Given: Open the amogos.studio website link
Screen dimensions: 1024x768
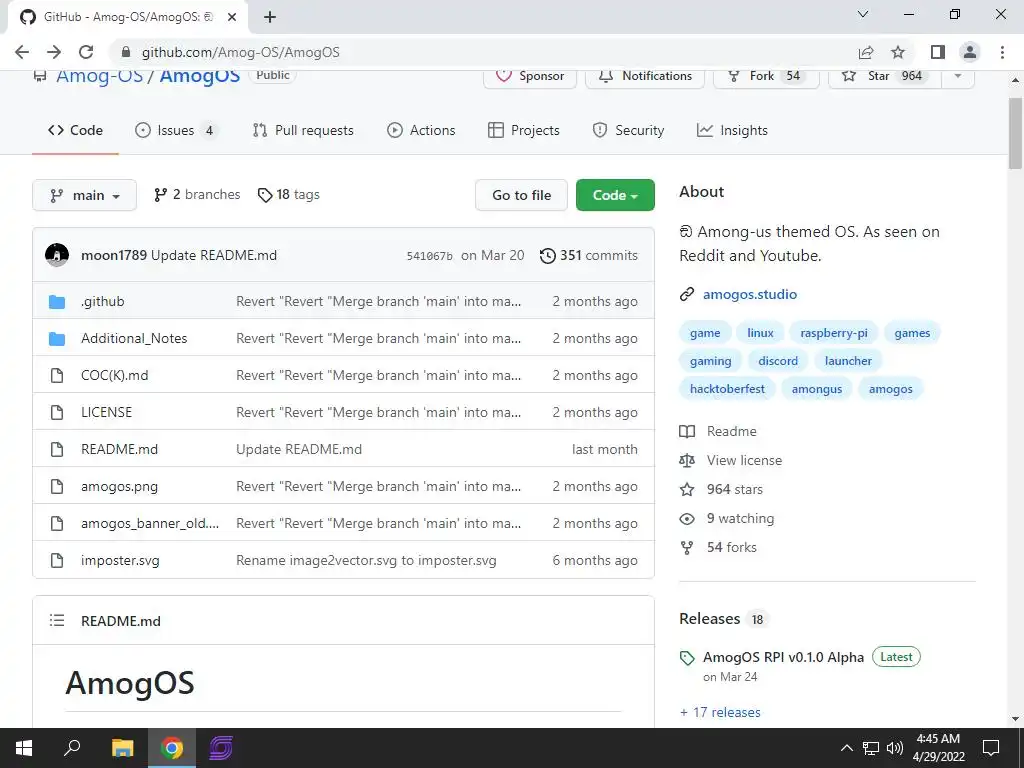Looking at the screenshot, I should point(750,295).
